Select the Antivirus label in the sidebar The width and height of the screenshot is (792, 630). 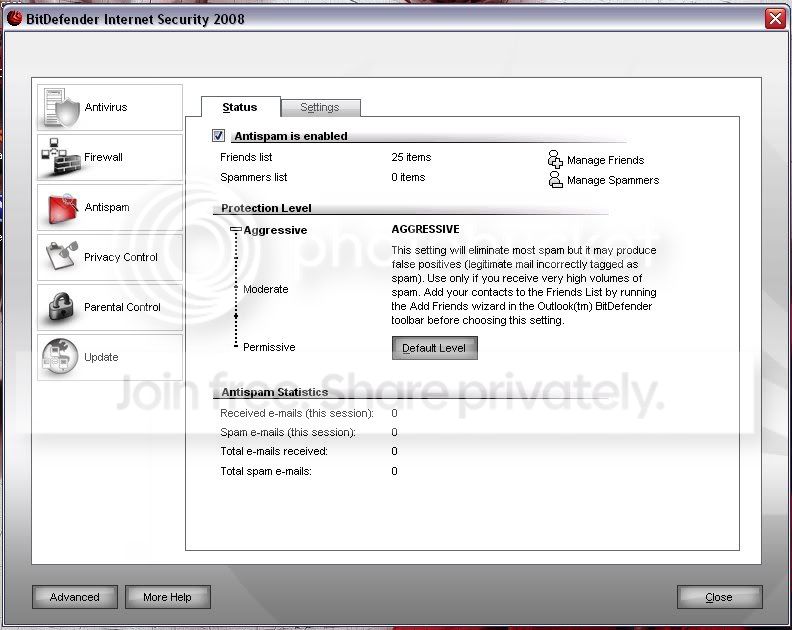tap(106, 107)
